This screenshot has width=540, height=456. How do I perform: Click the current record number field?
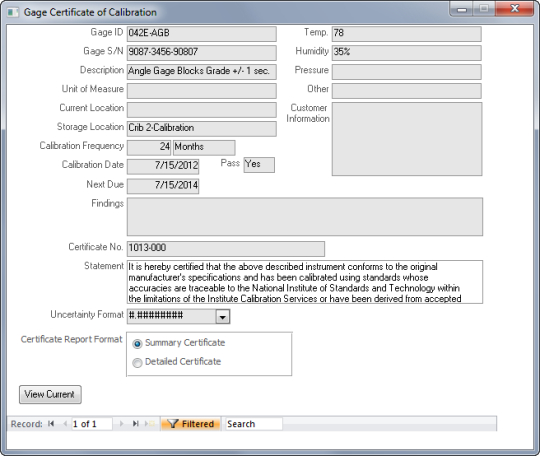pyautogui.click(x=92, y=424)
